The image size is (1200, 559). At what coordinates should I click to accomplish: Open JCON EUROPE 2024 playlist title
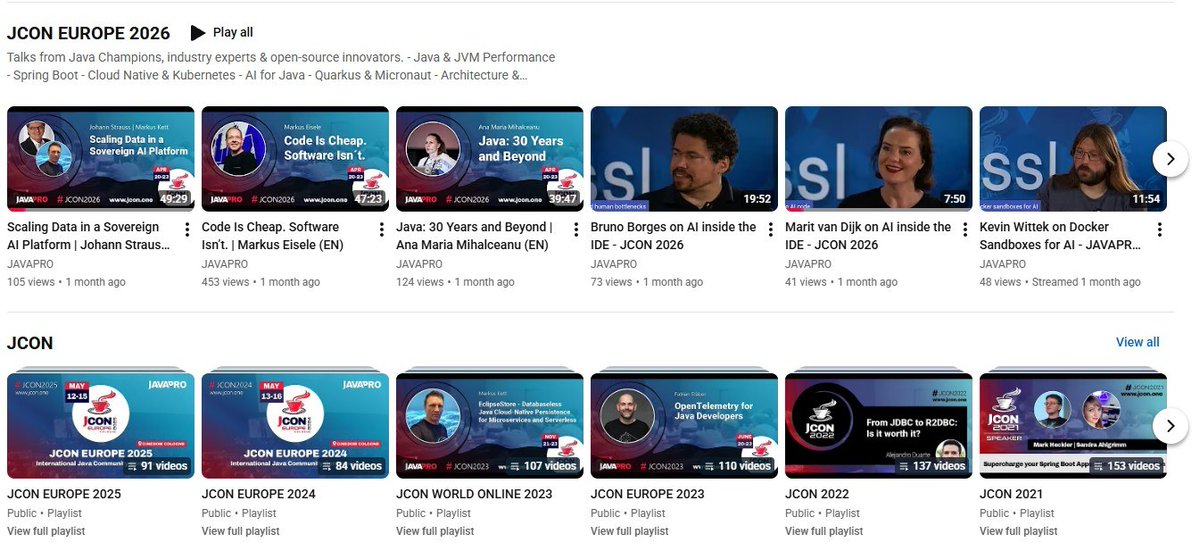[x=259, y=494]
